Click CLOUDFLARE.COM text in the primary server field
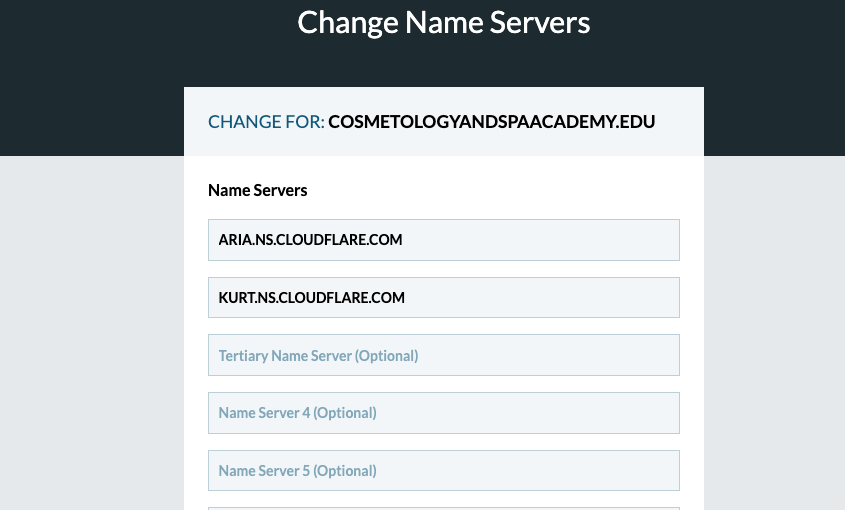Image resolution: width=845 pixels, height=510 pixels. pos(339,240)
